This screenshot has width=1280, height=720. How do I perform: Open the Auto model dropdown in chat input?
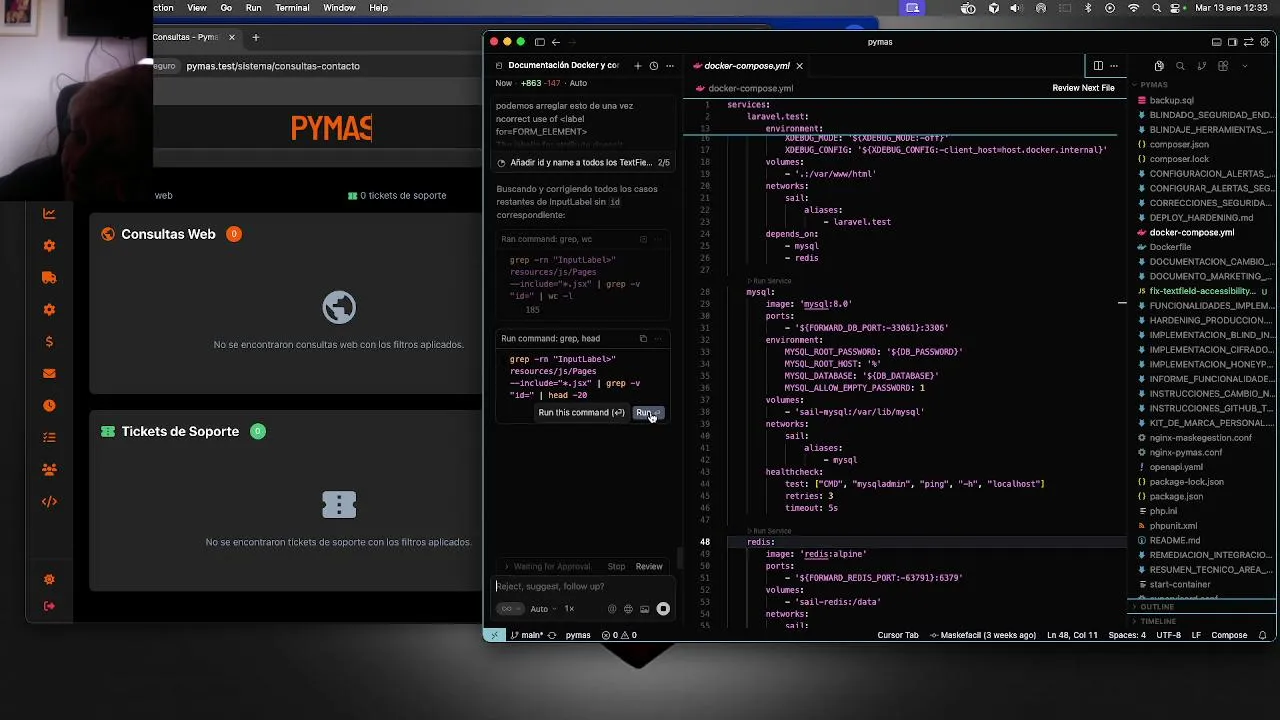pos(543,609)
